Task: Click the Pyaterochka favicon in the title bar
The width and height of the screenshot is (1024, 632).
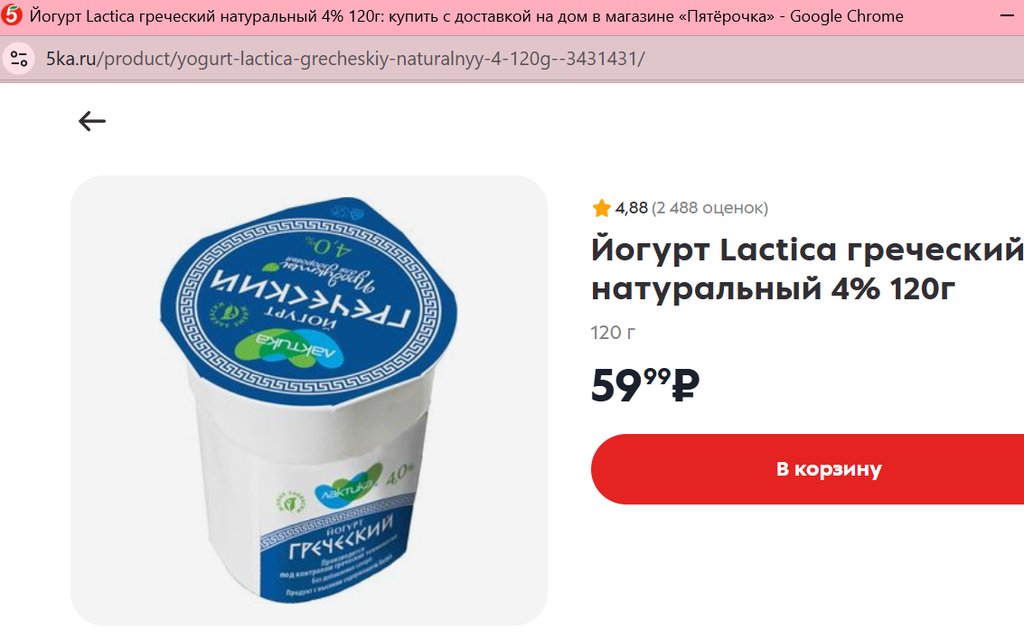Action: point(12,16)
